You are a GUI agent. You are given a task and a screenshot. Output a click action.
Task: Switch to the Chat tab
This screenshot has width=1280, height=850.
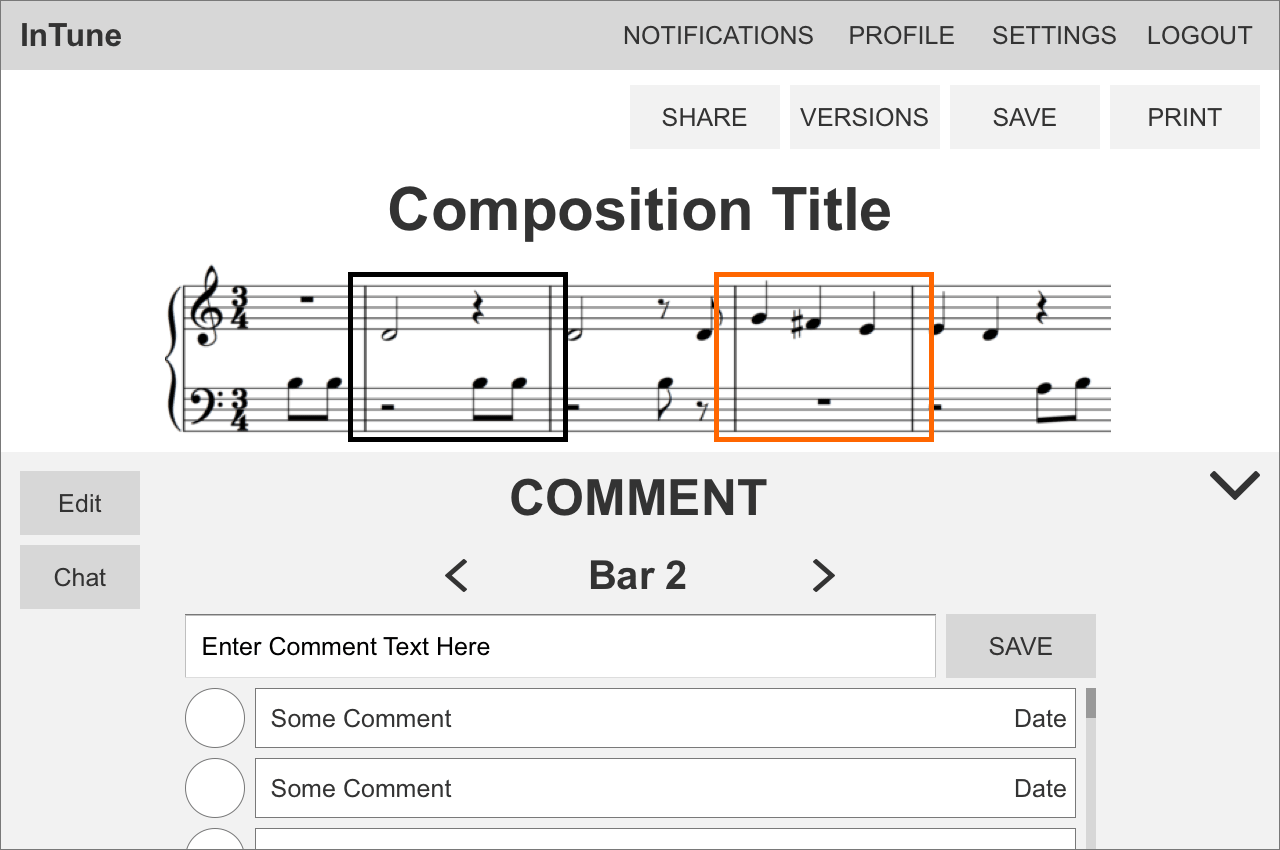coord(80,577)
